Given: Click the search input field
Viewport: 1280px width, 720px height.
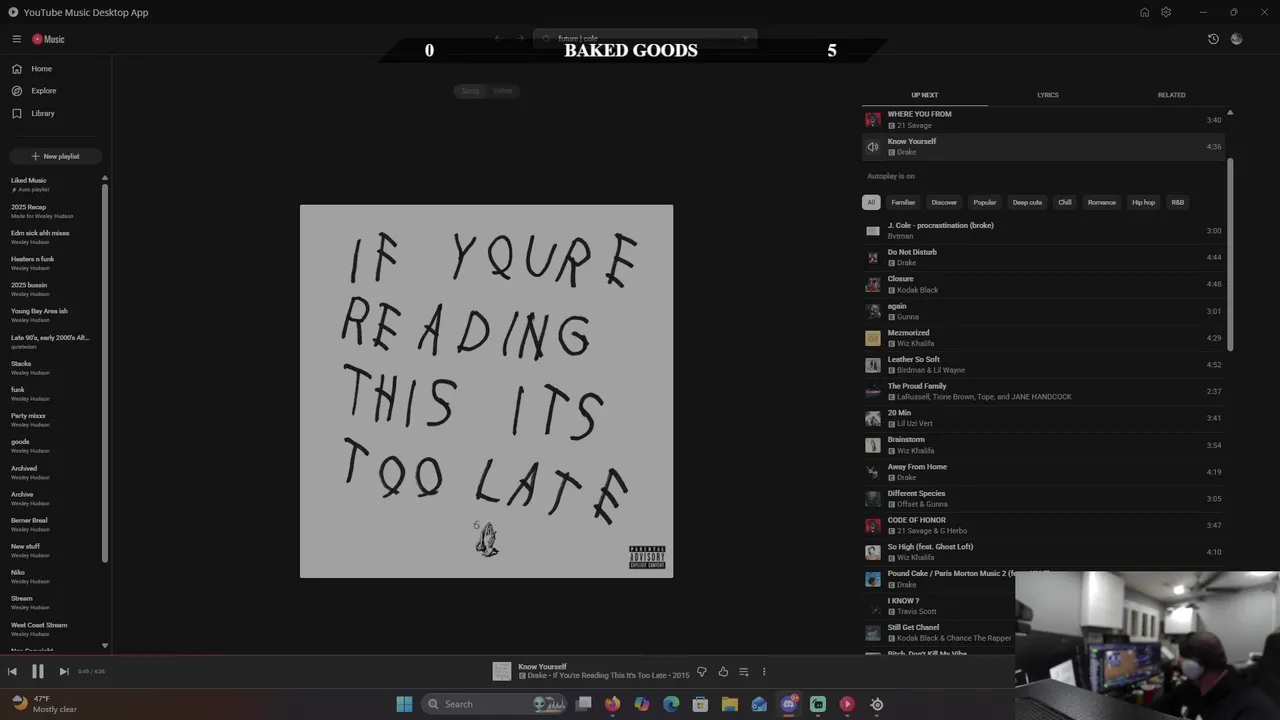Looking at the screenshot, I should 645,39.
